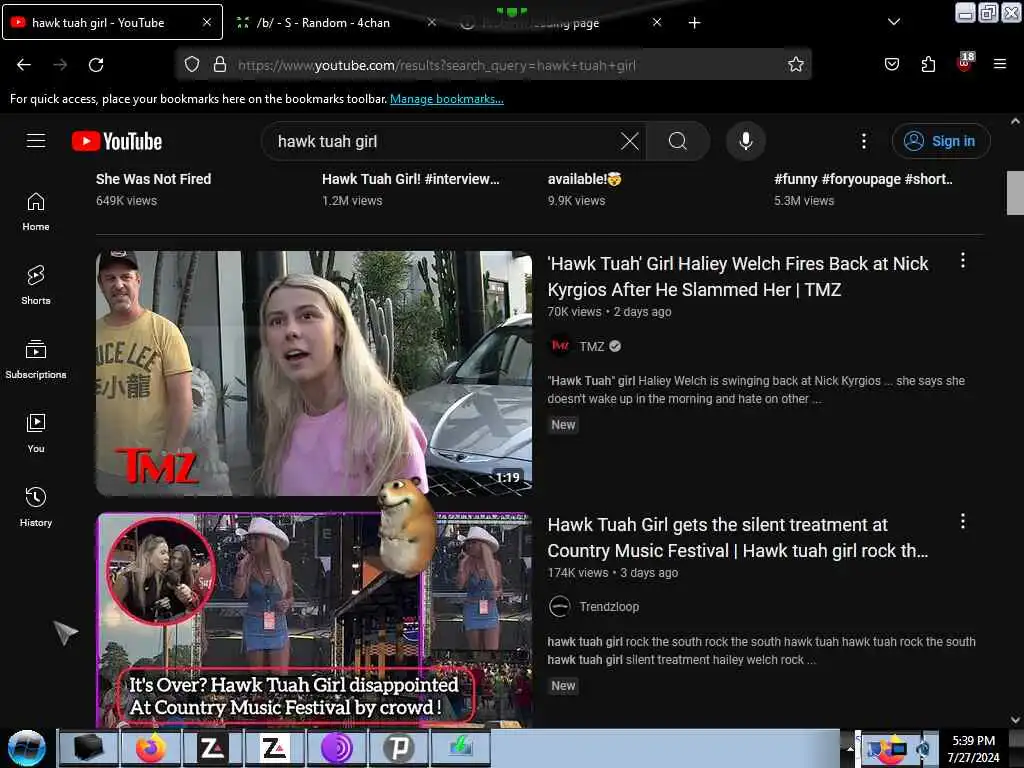Close the 4chan tab
Screen dimensions: 1024x768
[432, 22]
